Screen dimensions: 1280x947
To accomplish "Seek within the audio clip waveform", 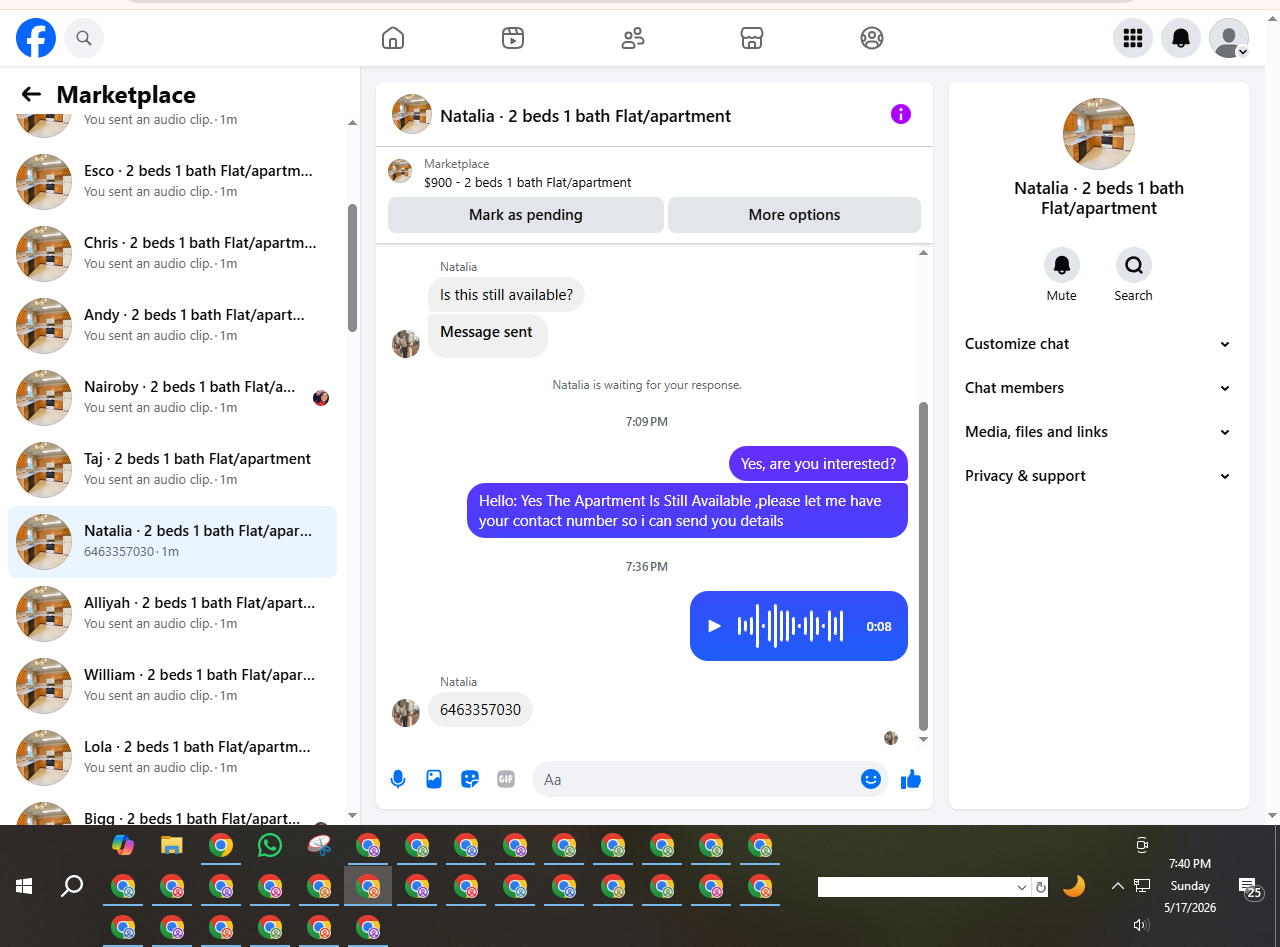I will (790, 626).
